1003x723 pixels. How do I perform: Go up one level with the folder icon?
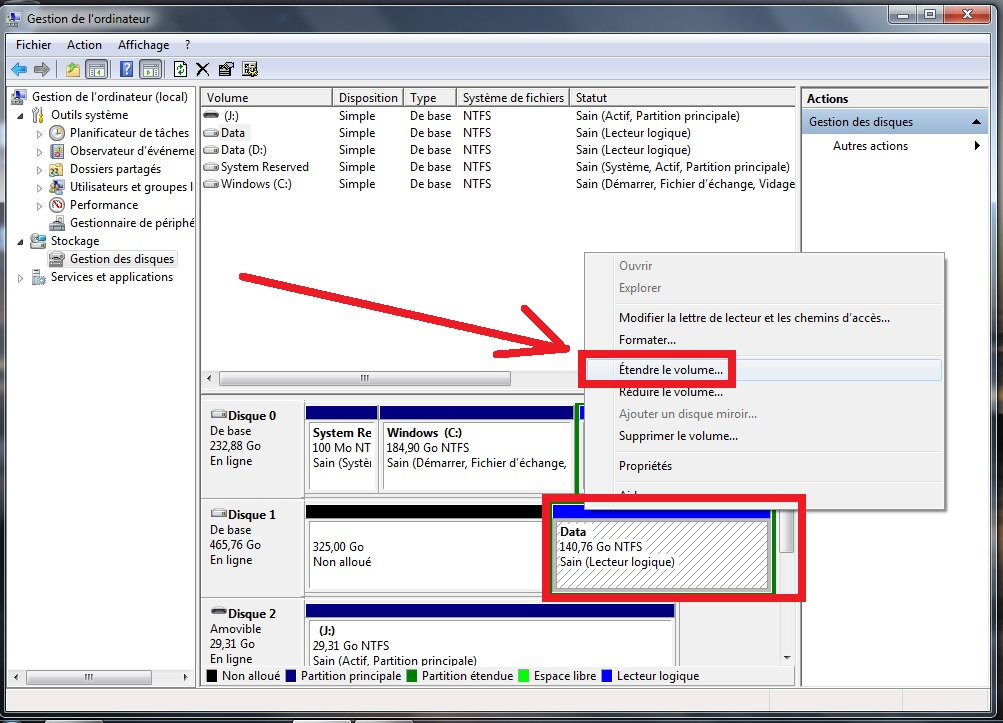73,69
